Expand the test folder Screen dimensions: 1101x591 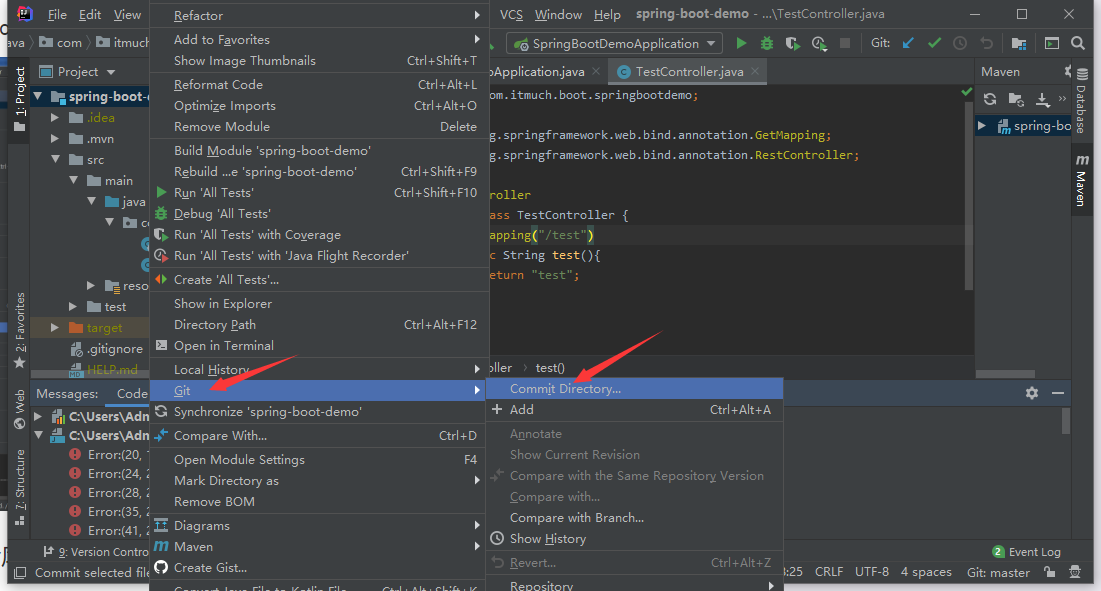[74, 307]
